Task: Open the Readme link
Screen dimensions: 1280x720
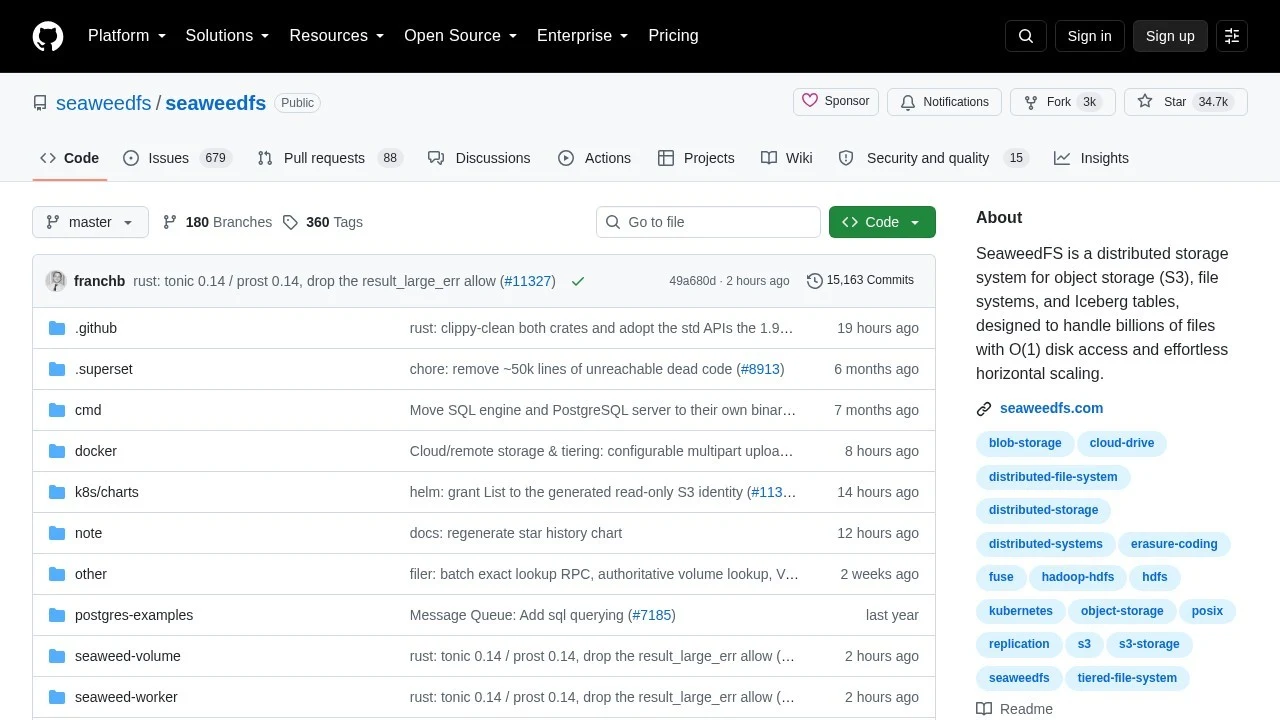Action: [x=1015, y=709]
